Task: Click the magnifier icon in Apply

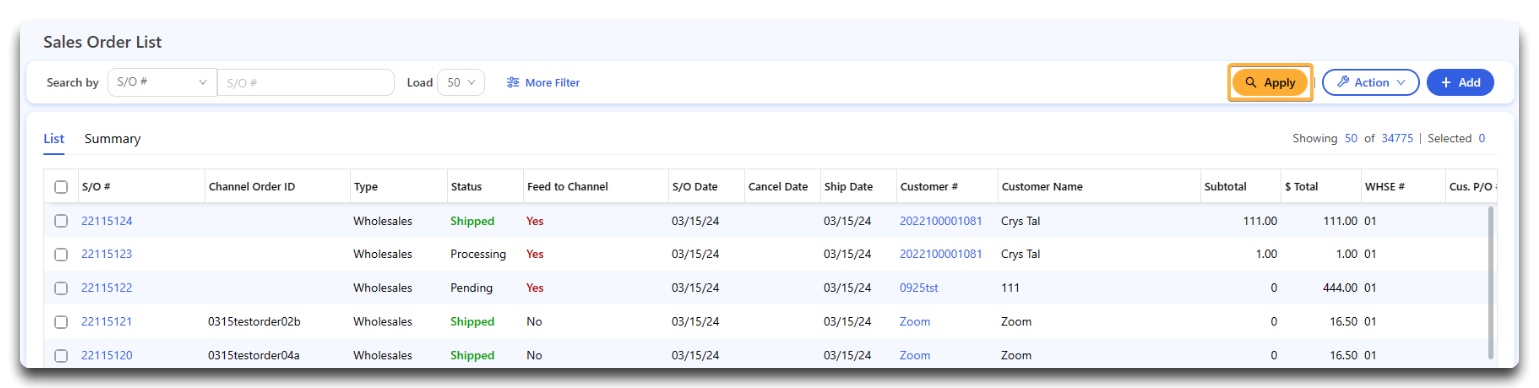Action: (x=1250, y=83)
